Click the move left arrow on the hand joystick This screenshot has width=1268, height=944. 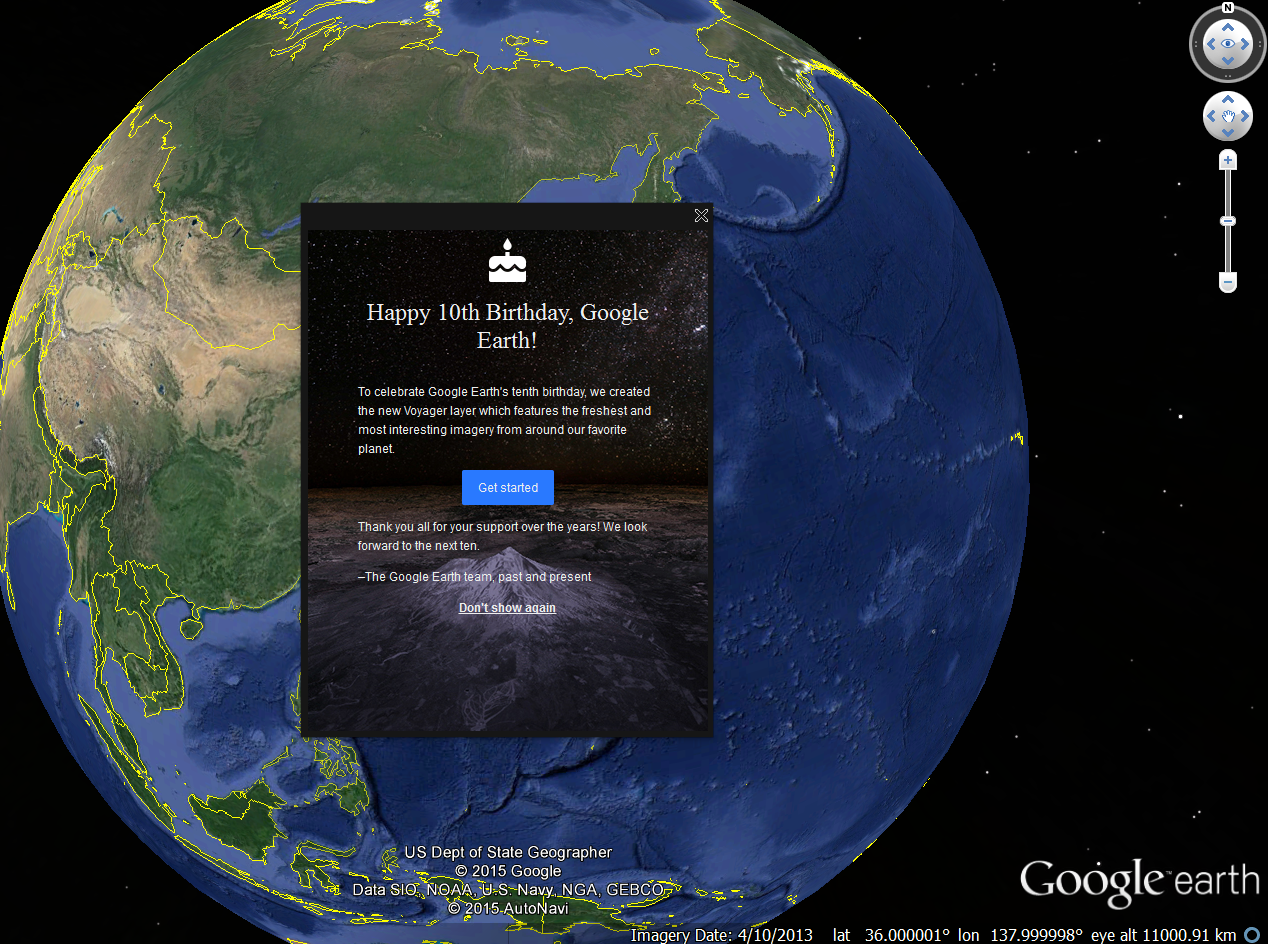(1211, 117)
